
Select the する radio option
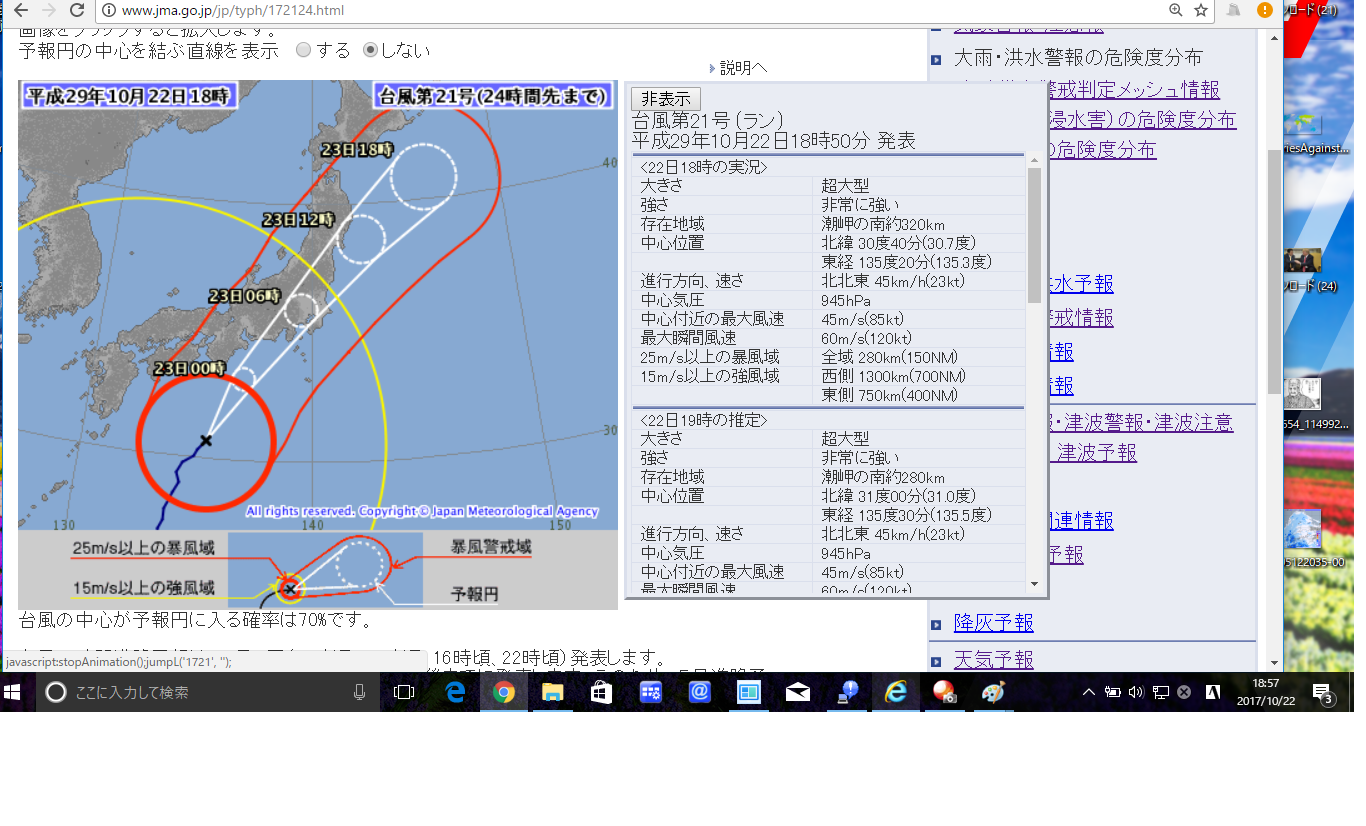click(x=304, y=50)
